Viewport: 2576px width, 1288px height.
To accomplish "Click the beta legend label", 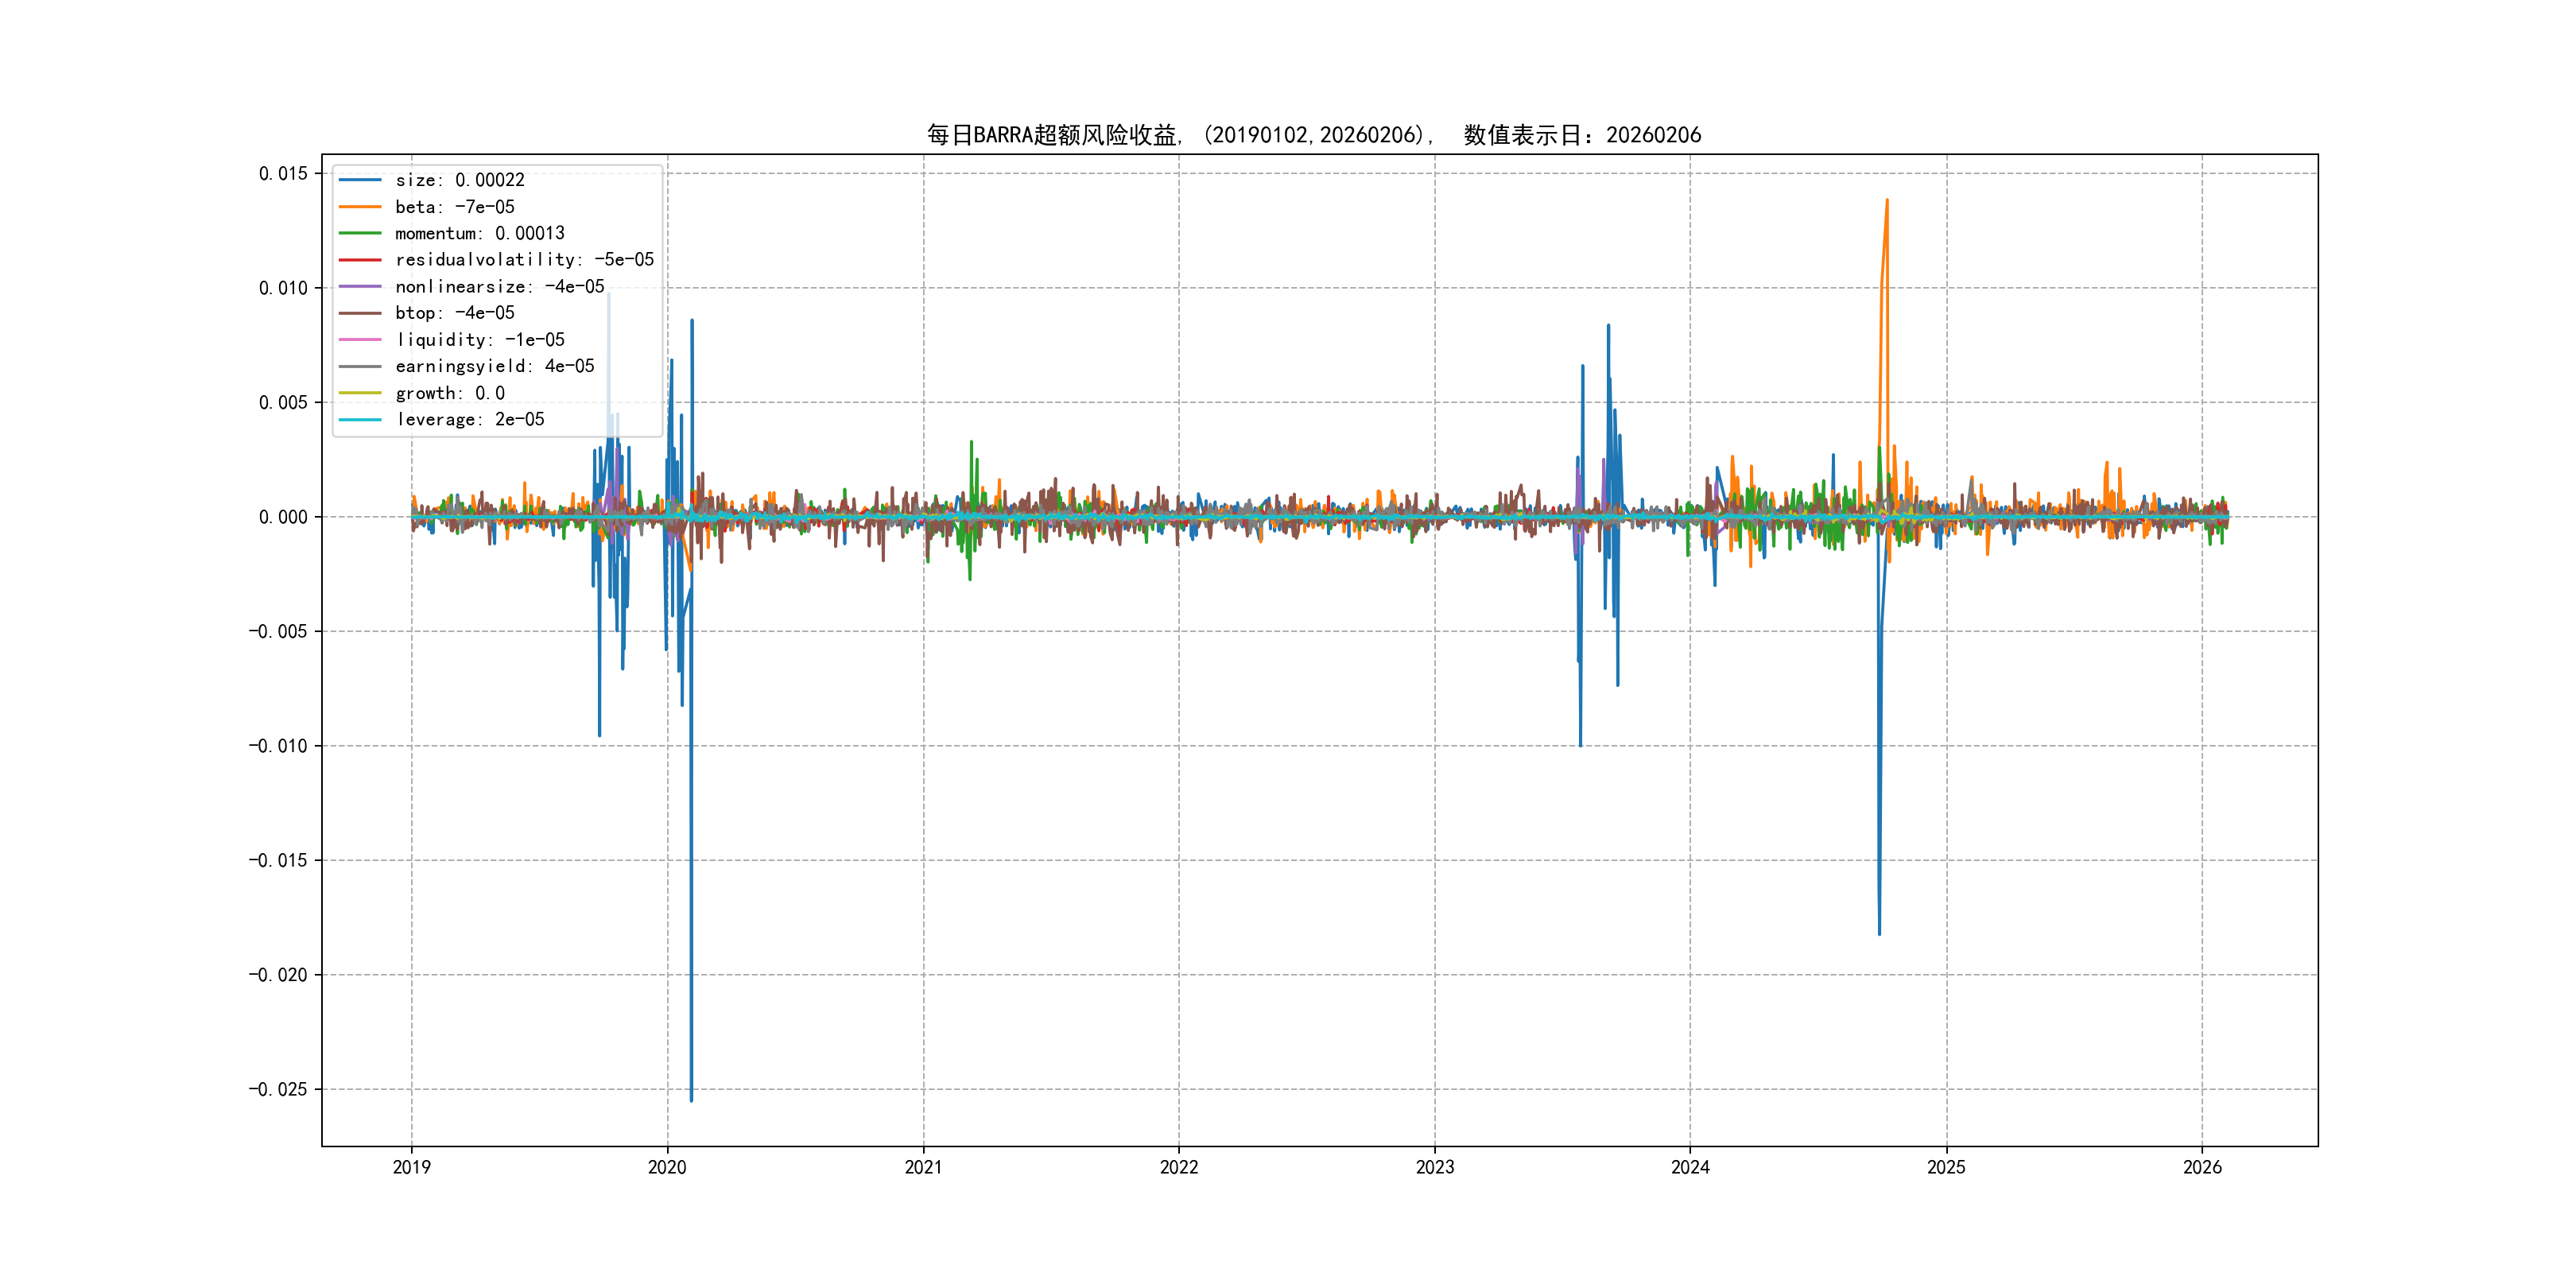I will click(x=454, y=207).
